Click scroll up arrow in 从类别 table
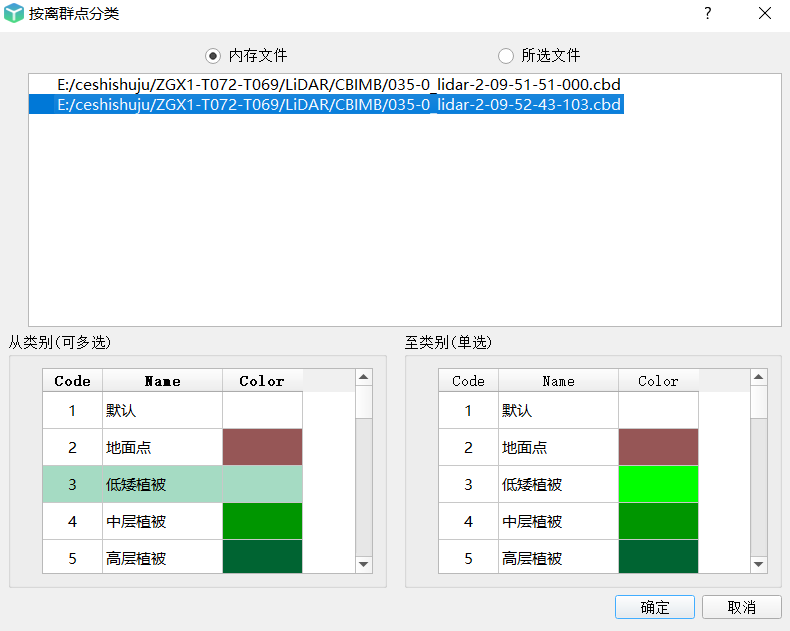Viewport: 790px width, 631px height. coord(364,377)
